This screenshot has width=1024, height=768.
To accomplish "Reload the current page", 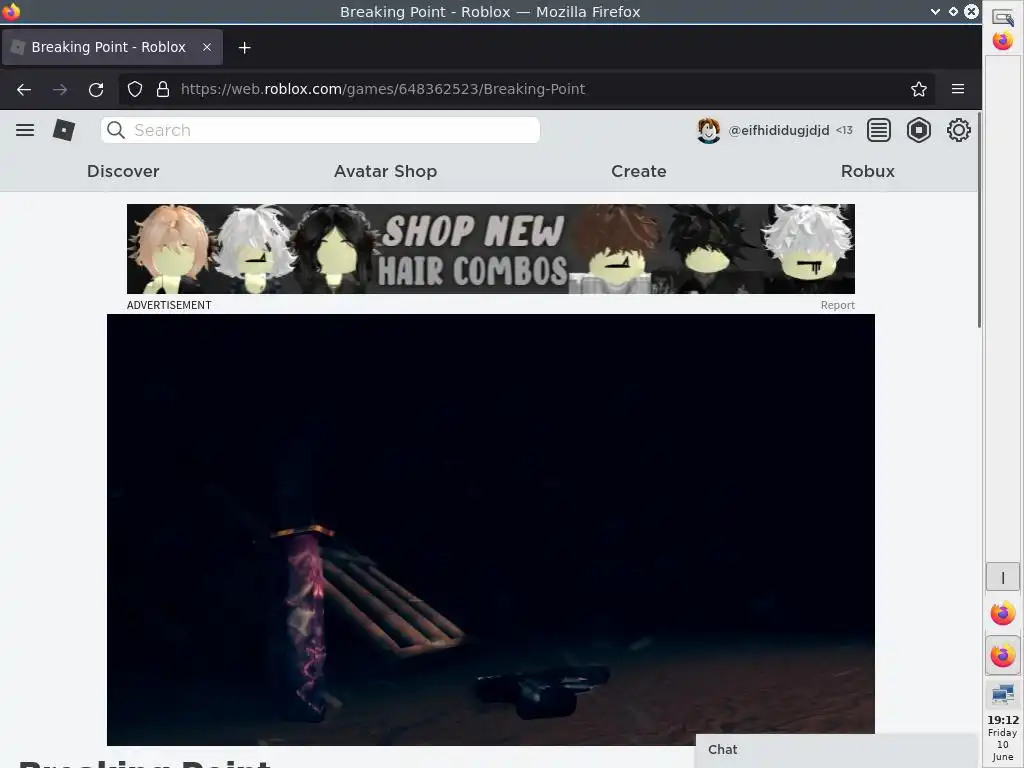I will coord(96,89).
